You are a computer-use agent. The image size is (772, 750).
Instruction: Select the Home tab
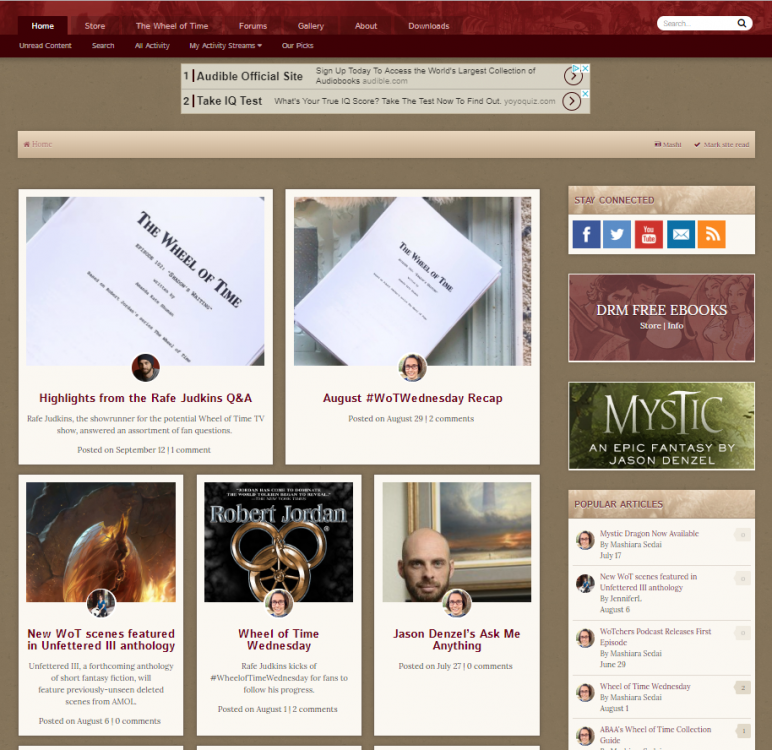click(43, 26)
